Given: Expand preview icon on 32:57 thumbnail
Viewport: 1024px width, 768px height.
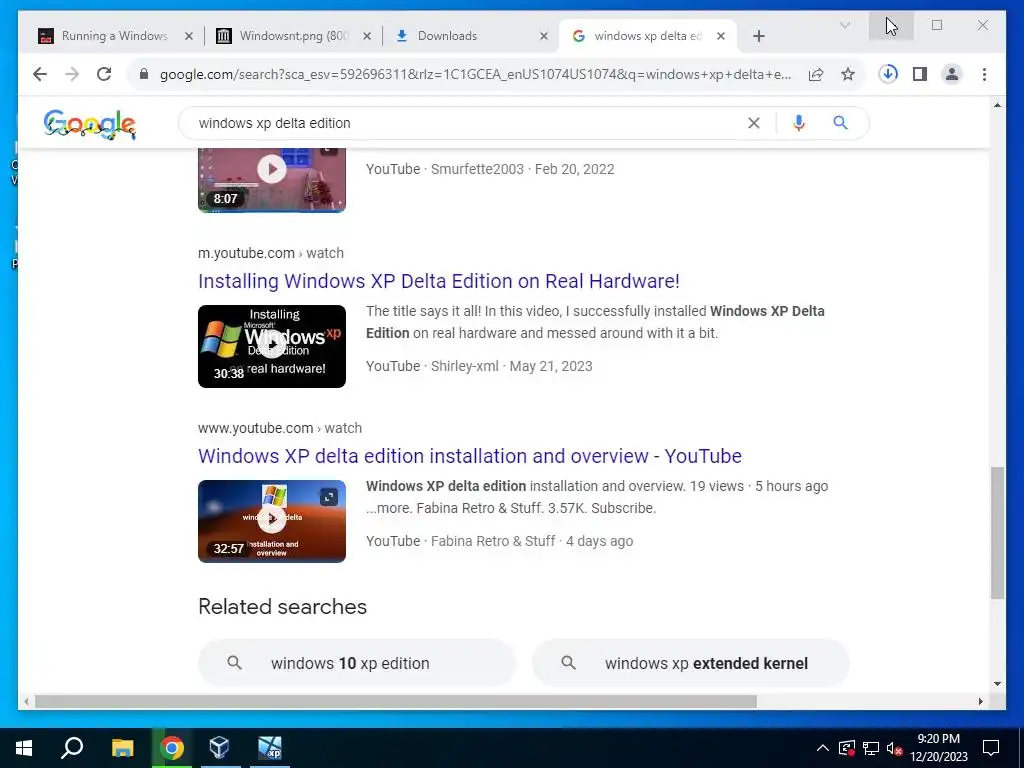Looking at the screenshot, I should [328, 498].
